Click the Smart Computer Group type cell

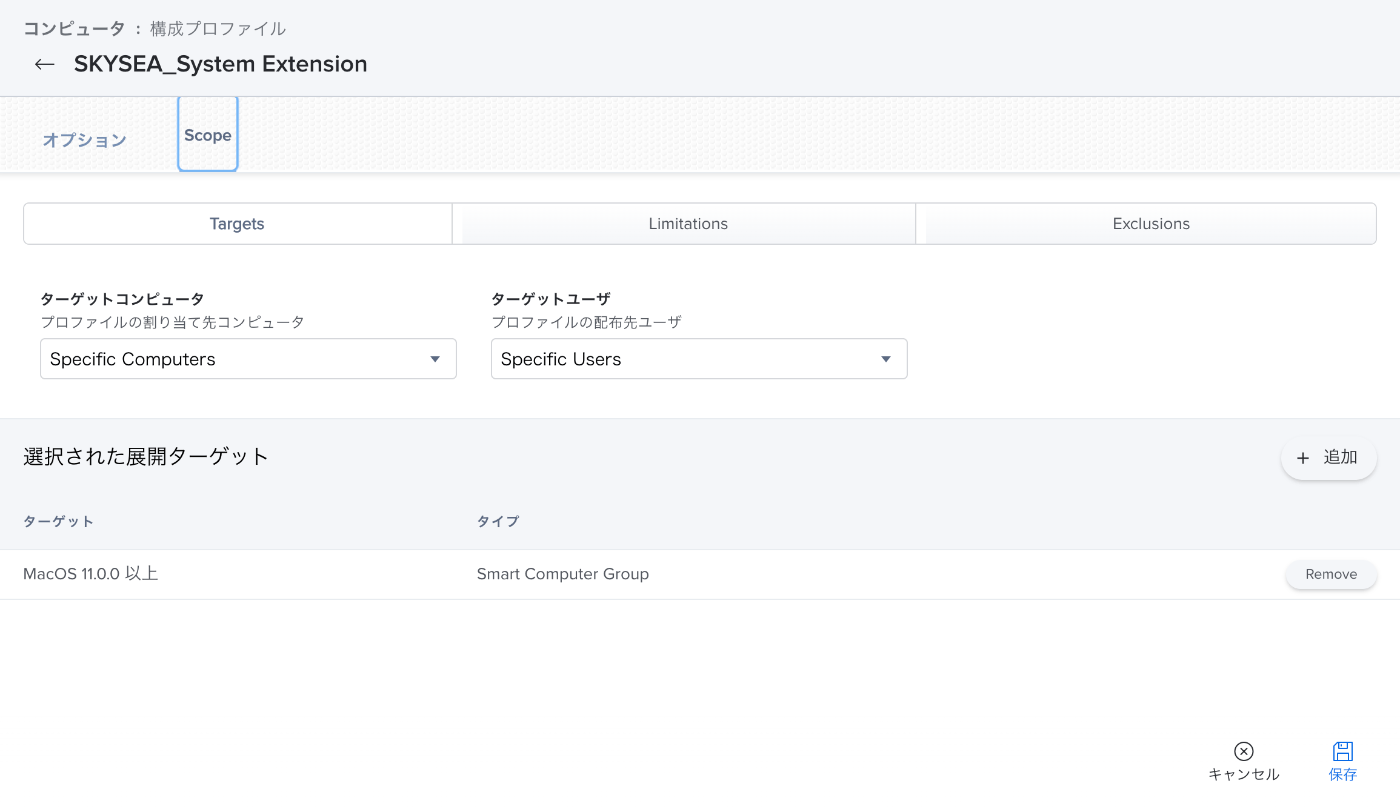coord(563,574)
